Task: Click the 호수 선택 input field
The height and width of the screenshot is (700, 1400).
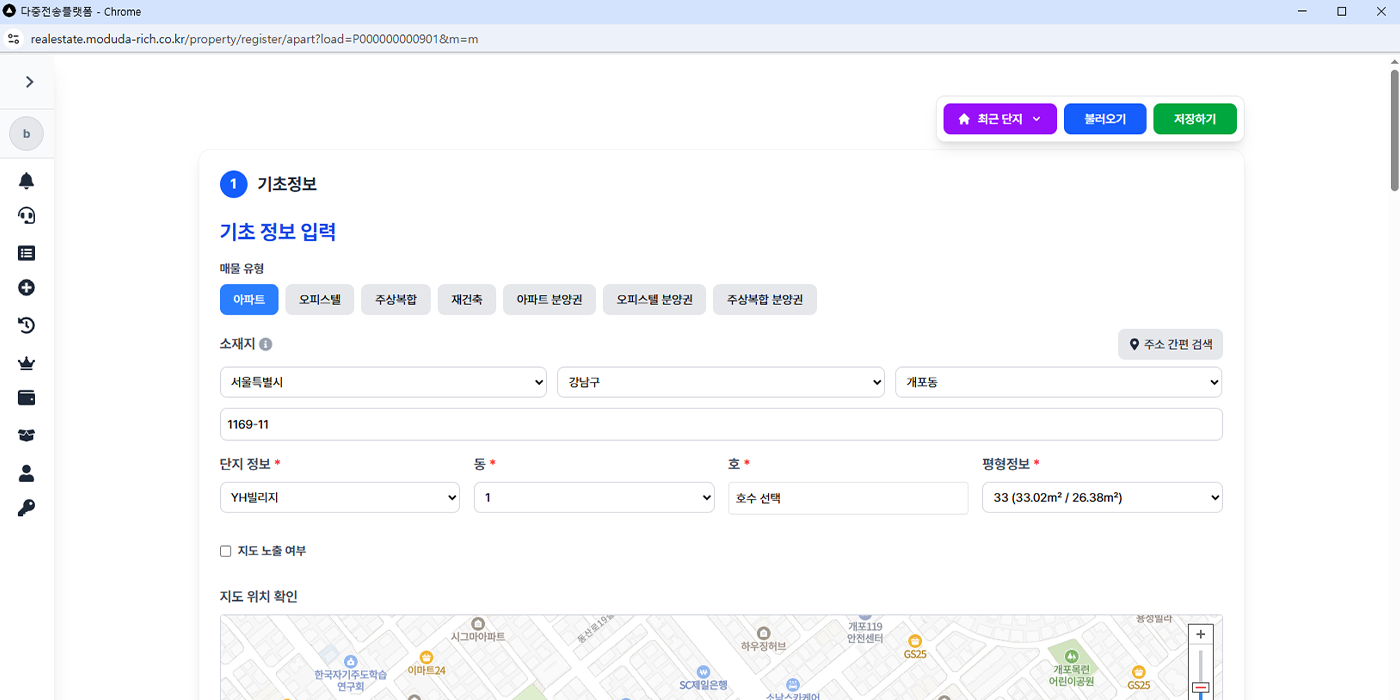Action: (848, 498)
